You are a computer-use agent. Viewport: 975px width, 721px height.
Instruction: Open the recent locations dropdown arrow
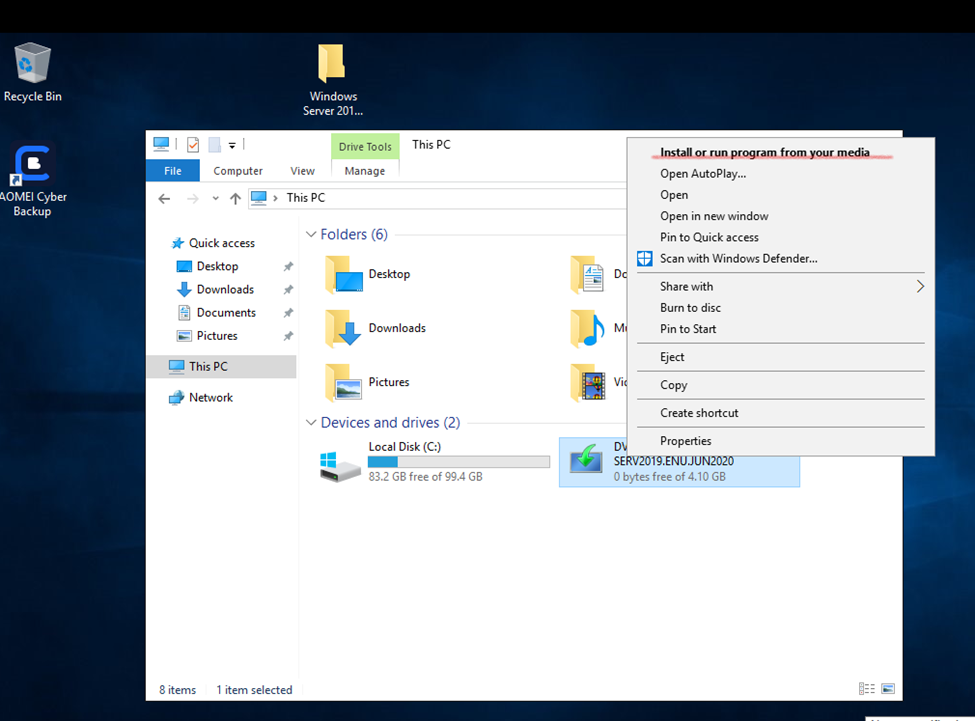click(x=217, y=198)
